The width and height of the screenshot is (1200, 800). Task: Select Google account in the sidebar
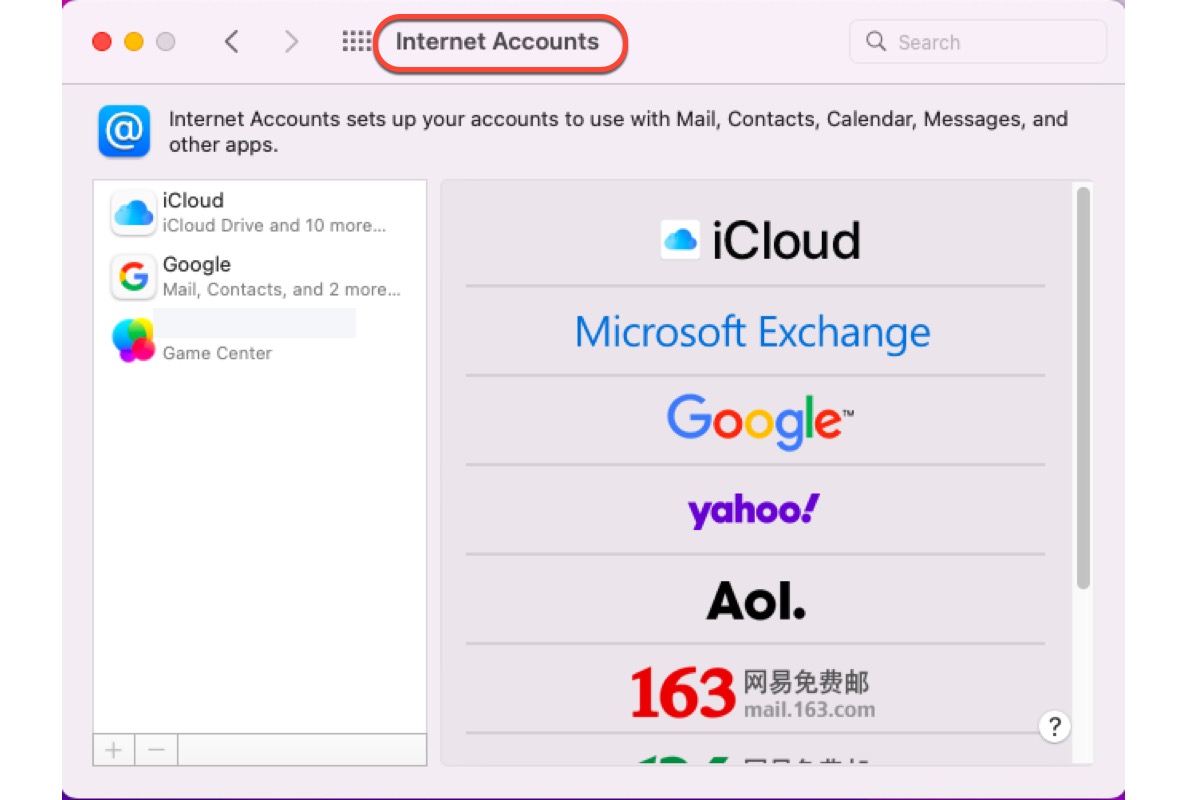pos(260,277)
